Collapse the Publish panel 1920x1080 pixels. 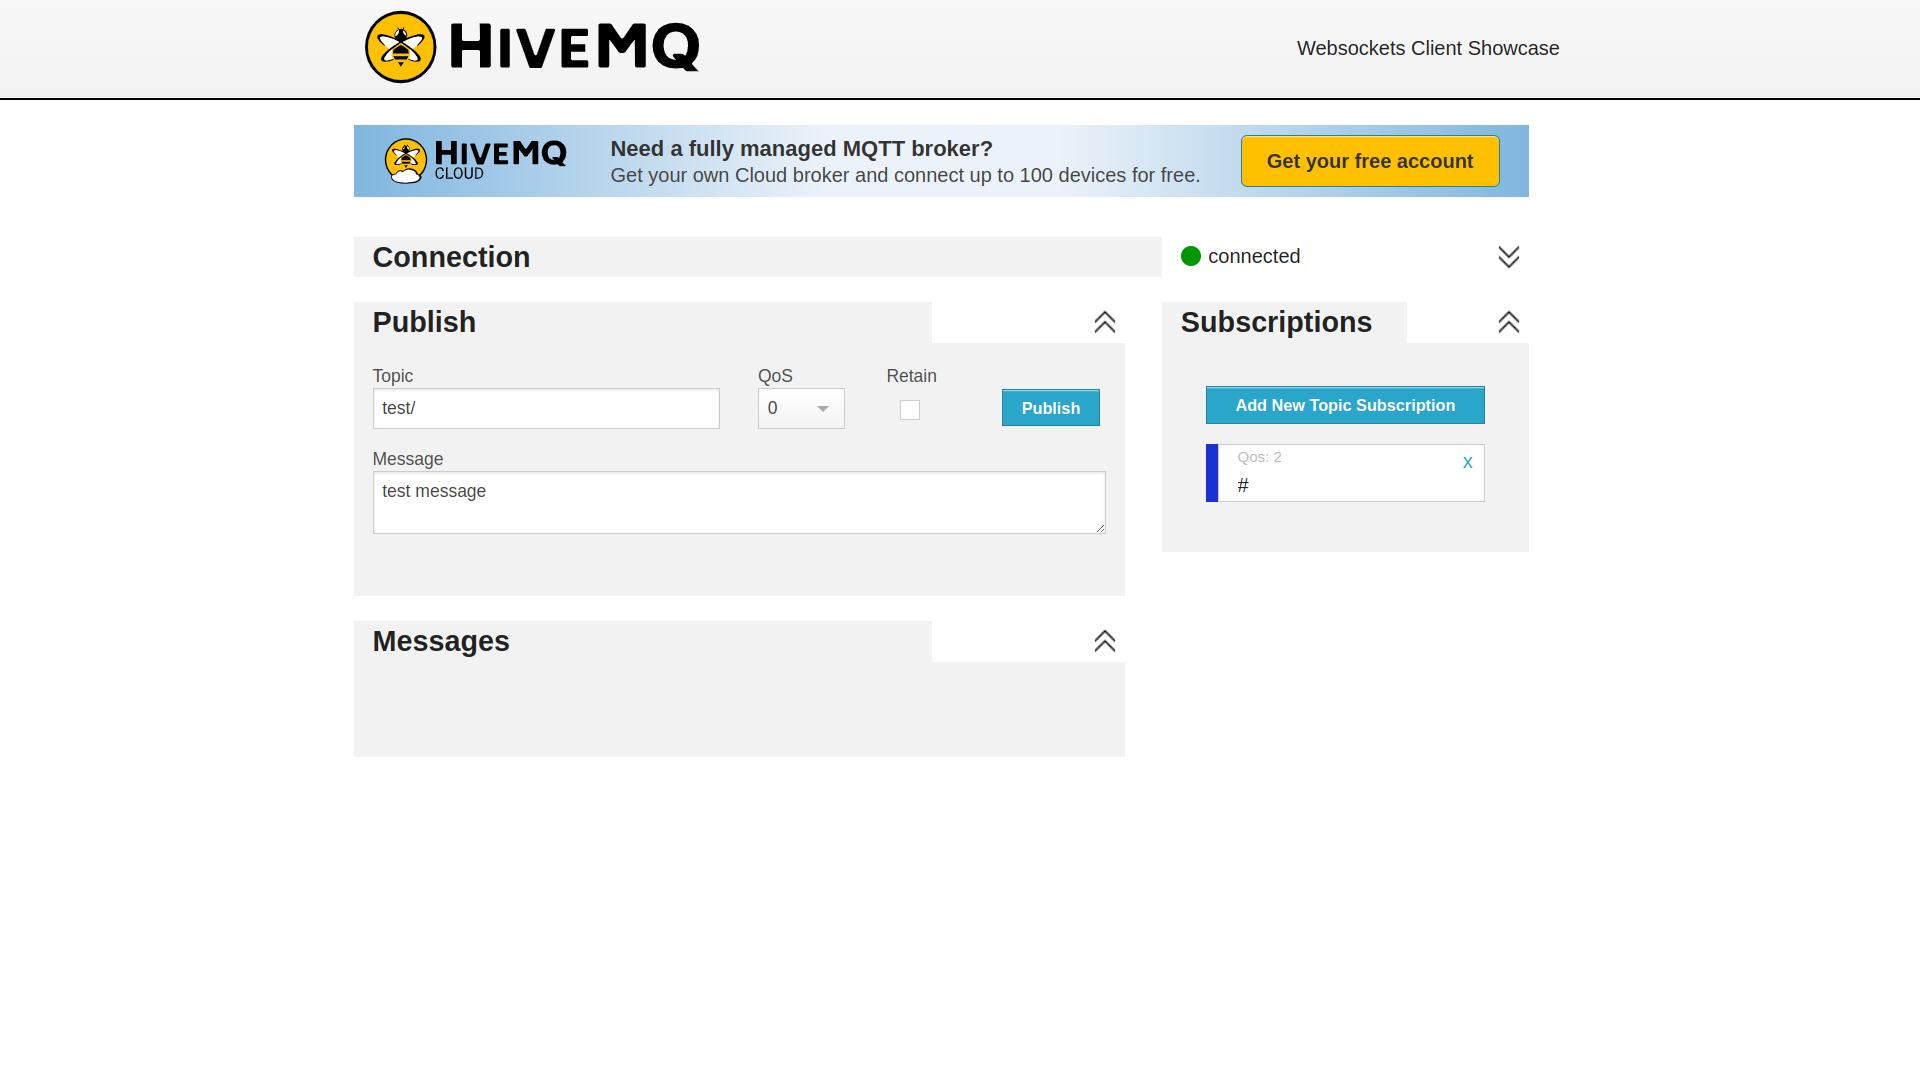point(1104,322)
